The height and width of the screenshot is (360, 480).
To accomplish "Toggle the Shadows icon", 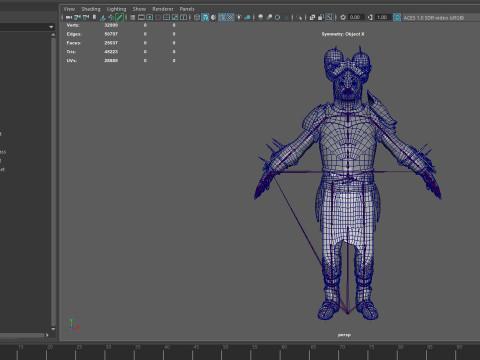I will (x=248, y=17).
